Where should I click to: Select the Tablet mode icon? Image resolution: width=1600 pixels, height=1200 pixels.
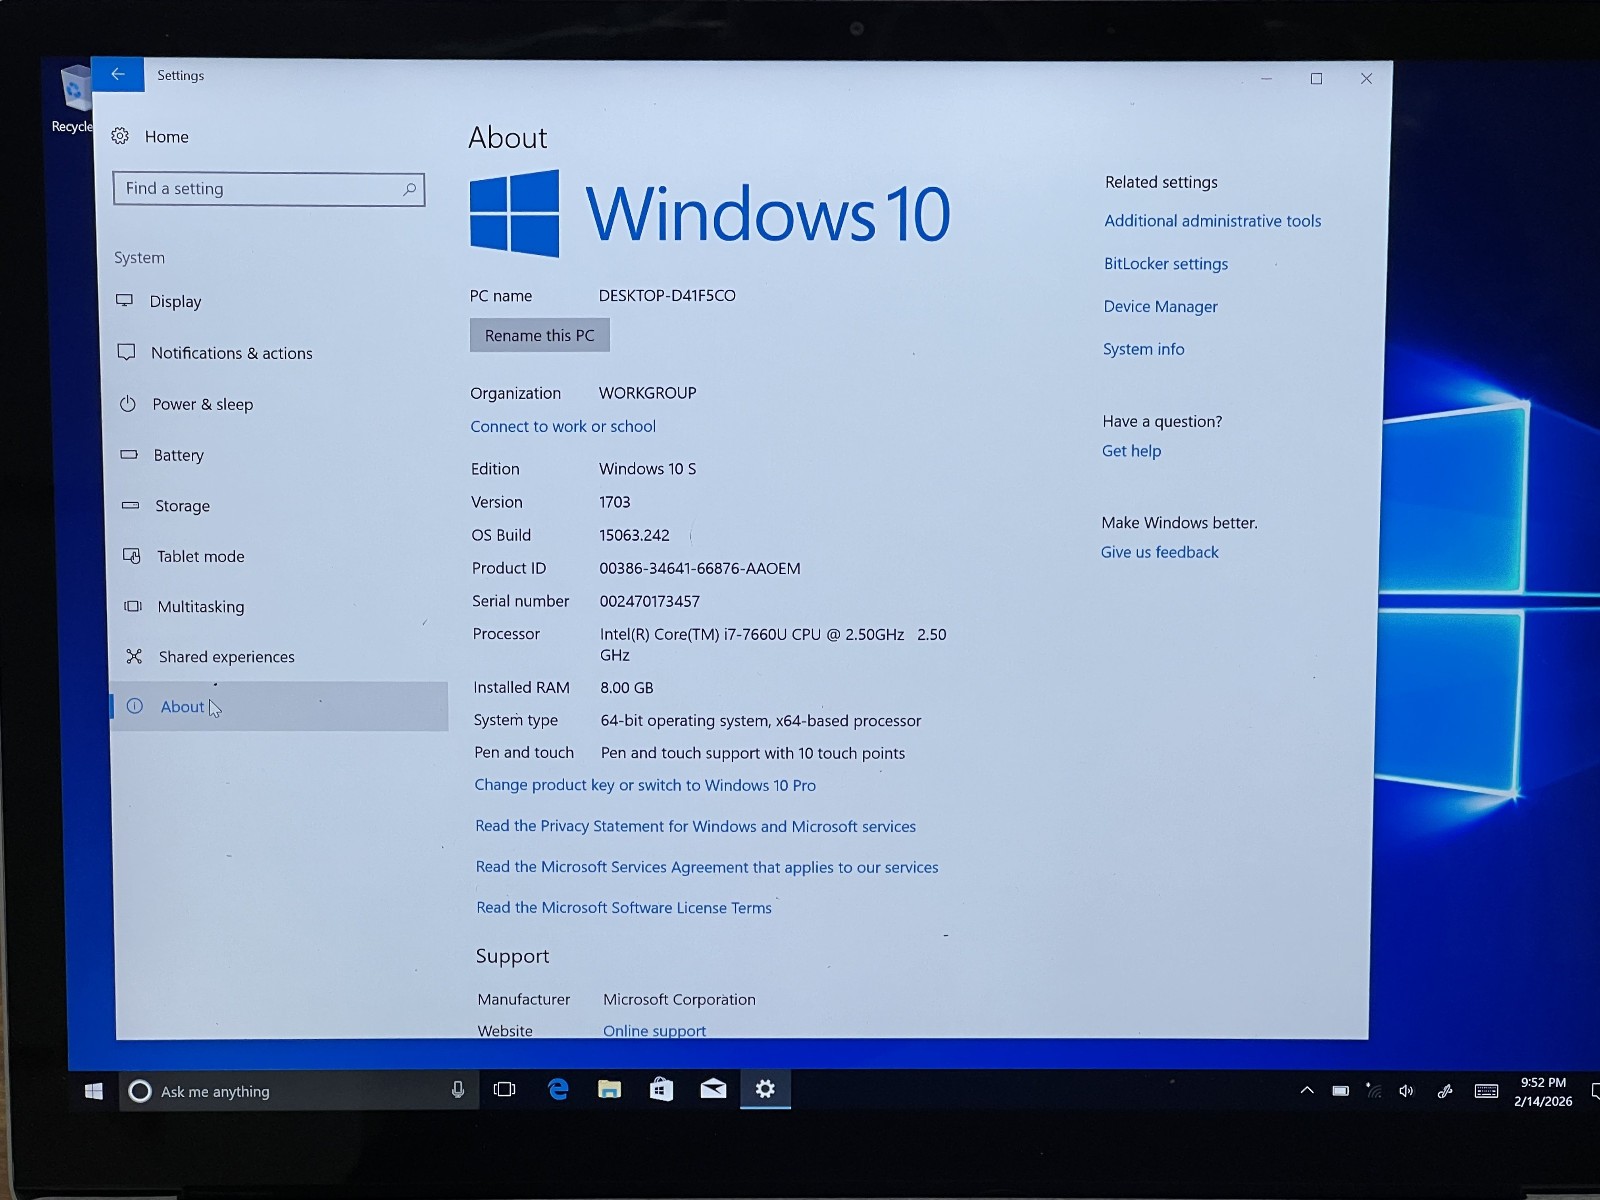[132, 556]
